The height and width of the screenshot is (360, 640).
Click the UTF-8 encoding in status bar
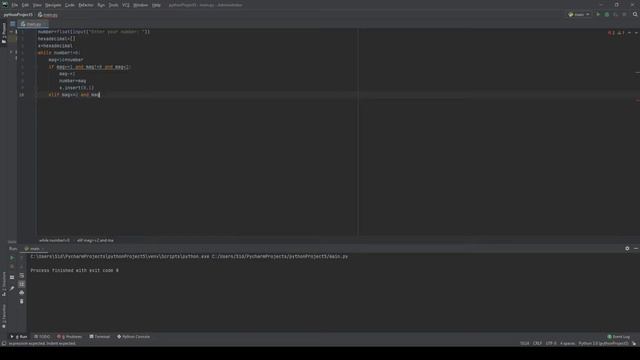point(551,344)
